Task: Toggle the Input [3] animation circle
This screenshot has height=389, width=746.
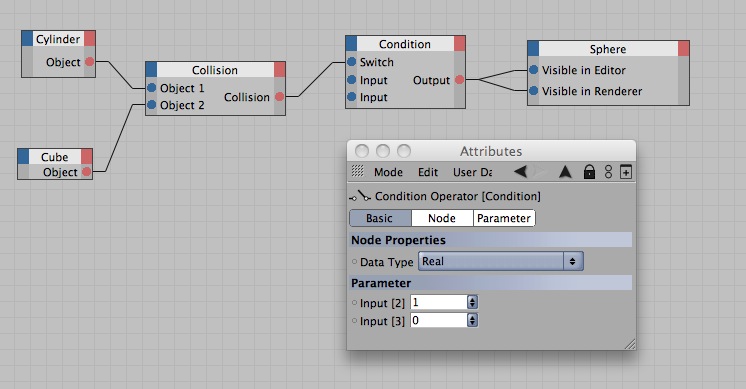Action: point(354,321)
